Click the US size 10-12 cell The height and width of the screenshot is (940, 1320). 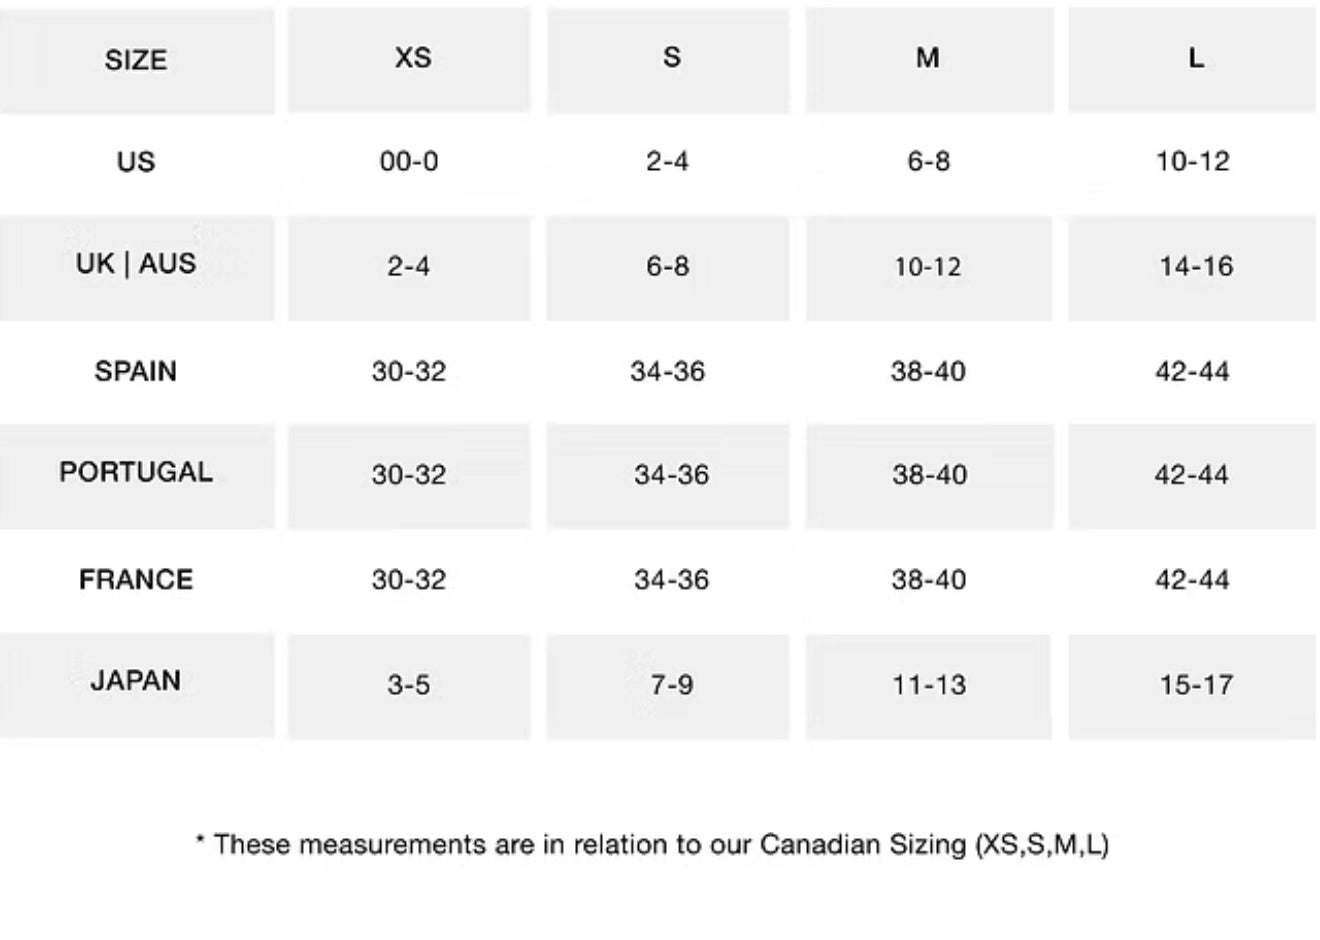point(1192,161)
